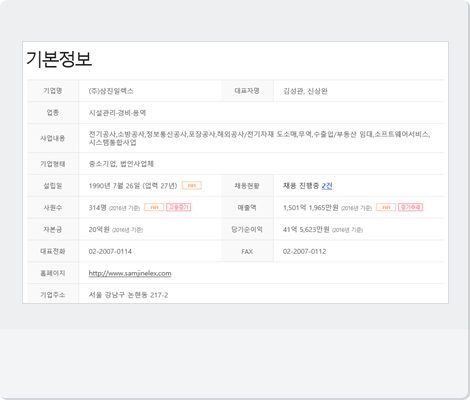Select representative names 김성관, 신상완
Viewport: 470px width, 400px height.
[305, 91]
